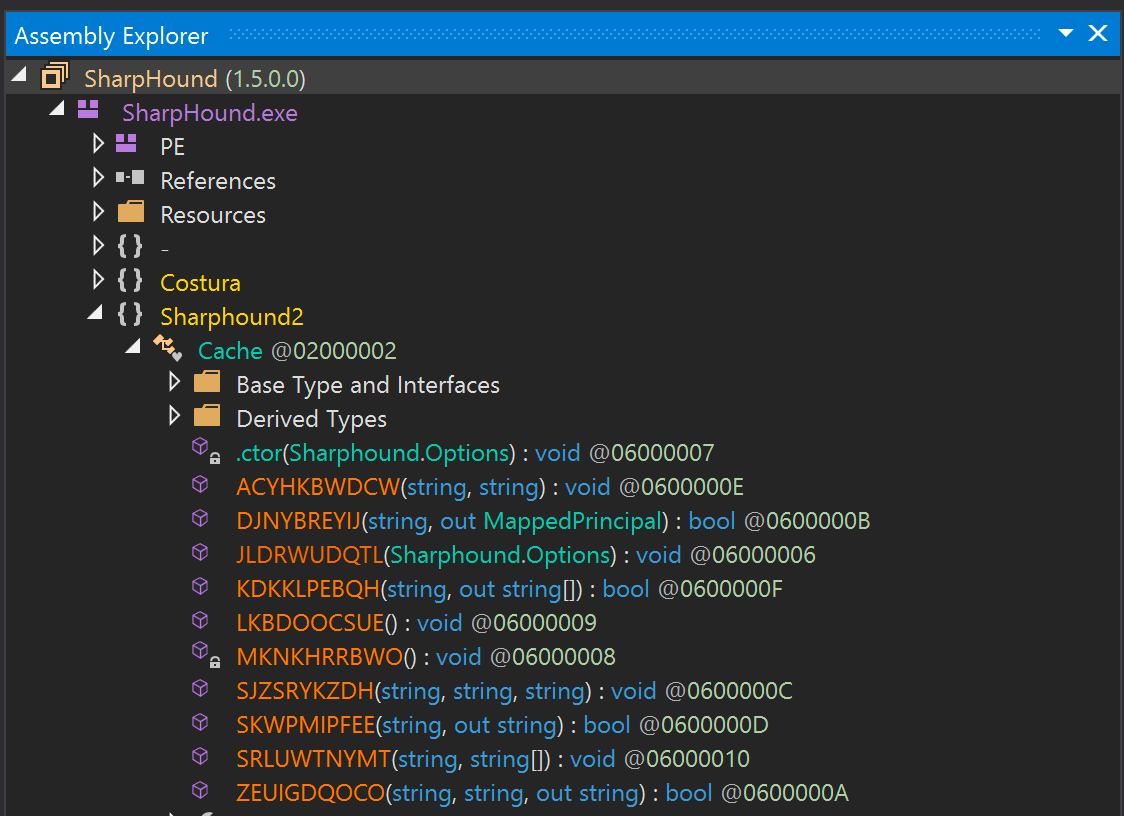The height and width of the screenshot is (816, 1124).
Task: Click the Base Type and Interfaces folder icon
Action: [x=207, y=381]
